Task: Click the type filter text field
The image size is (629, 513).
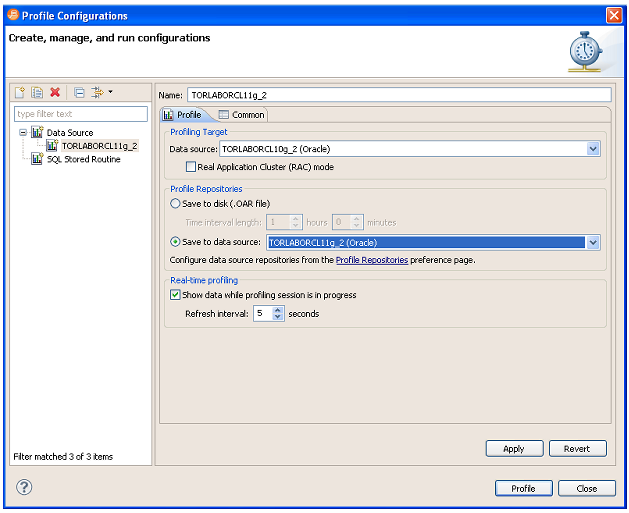Action: 81,114
